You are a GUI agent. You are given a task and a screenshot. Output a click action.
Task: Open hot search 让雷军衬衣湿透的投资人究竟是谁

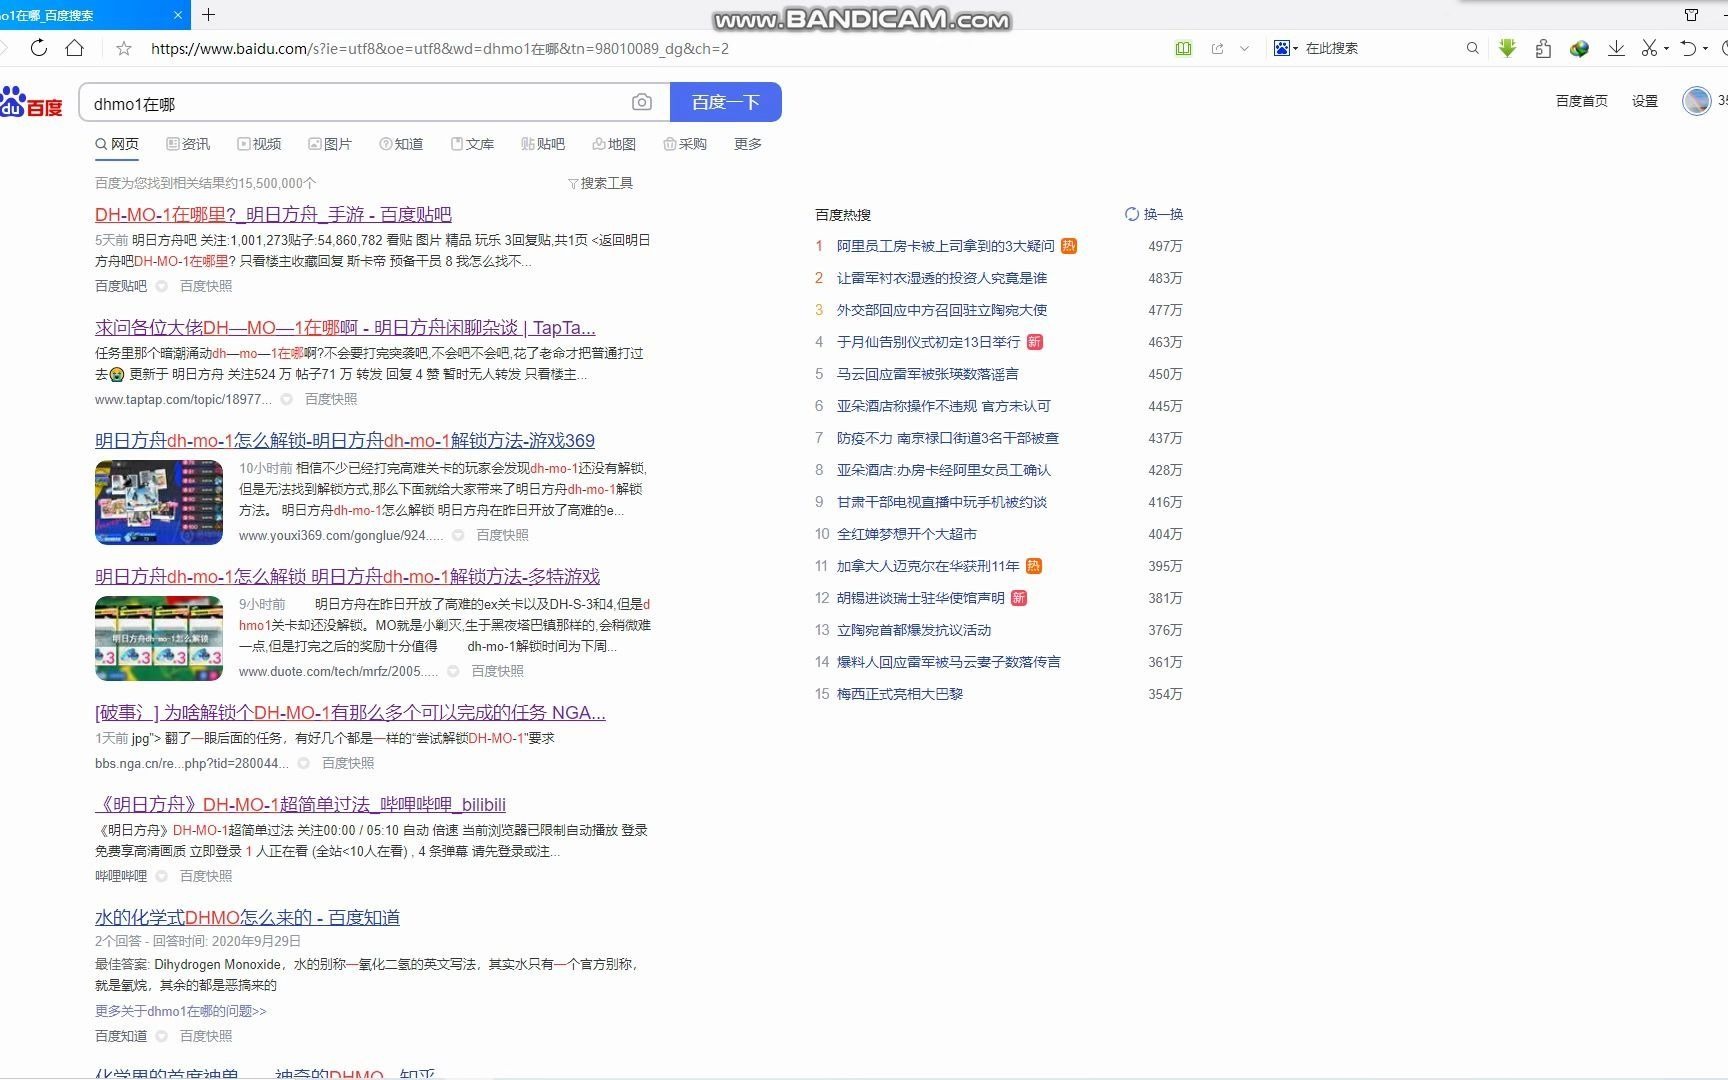tap(942, 278)
